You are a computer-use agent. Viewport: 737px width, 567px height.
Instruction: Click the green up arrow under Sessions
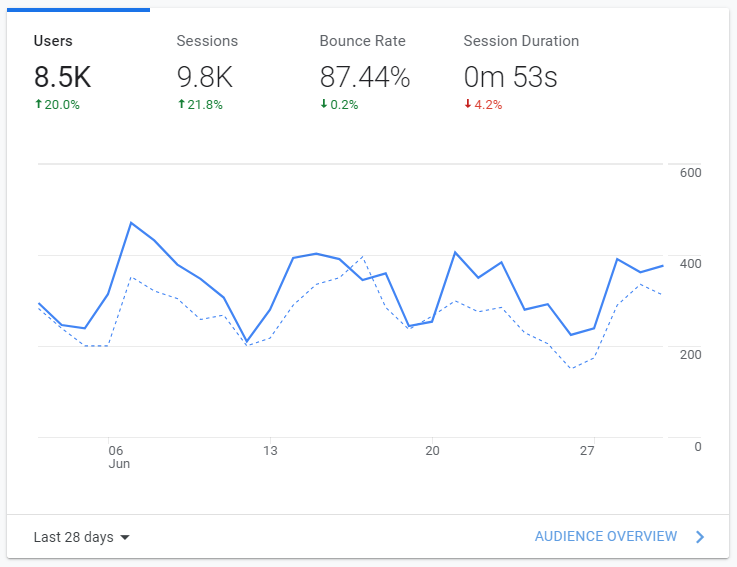[x=181, y=104]
